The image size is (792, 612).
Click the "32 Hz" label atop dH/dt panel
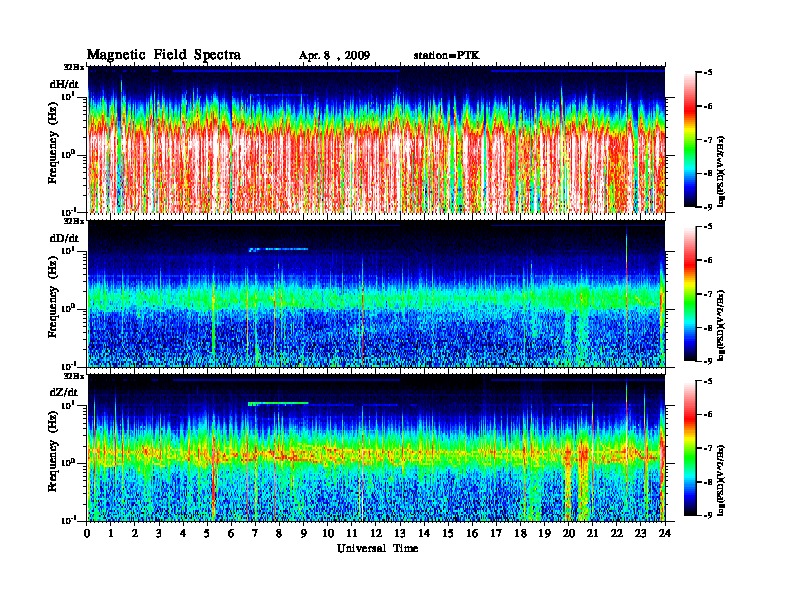74,67
